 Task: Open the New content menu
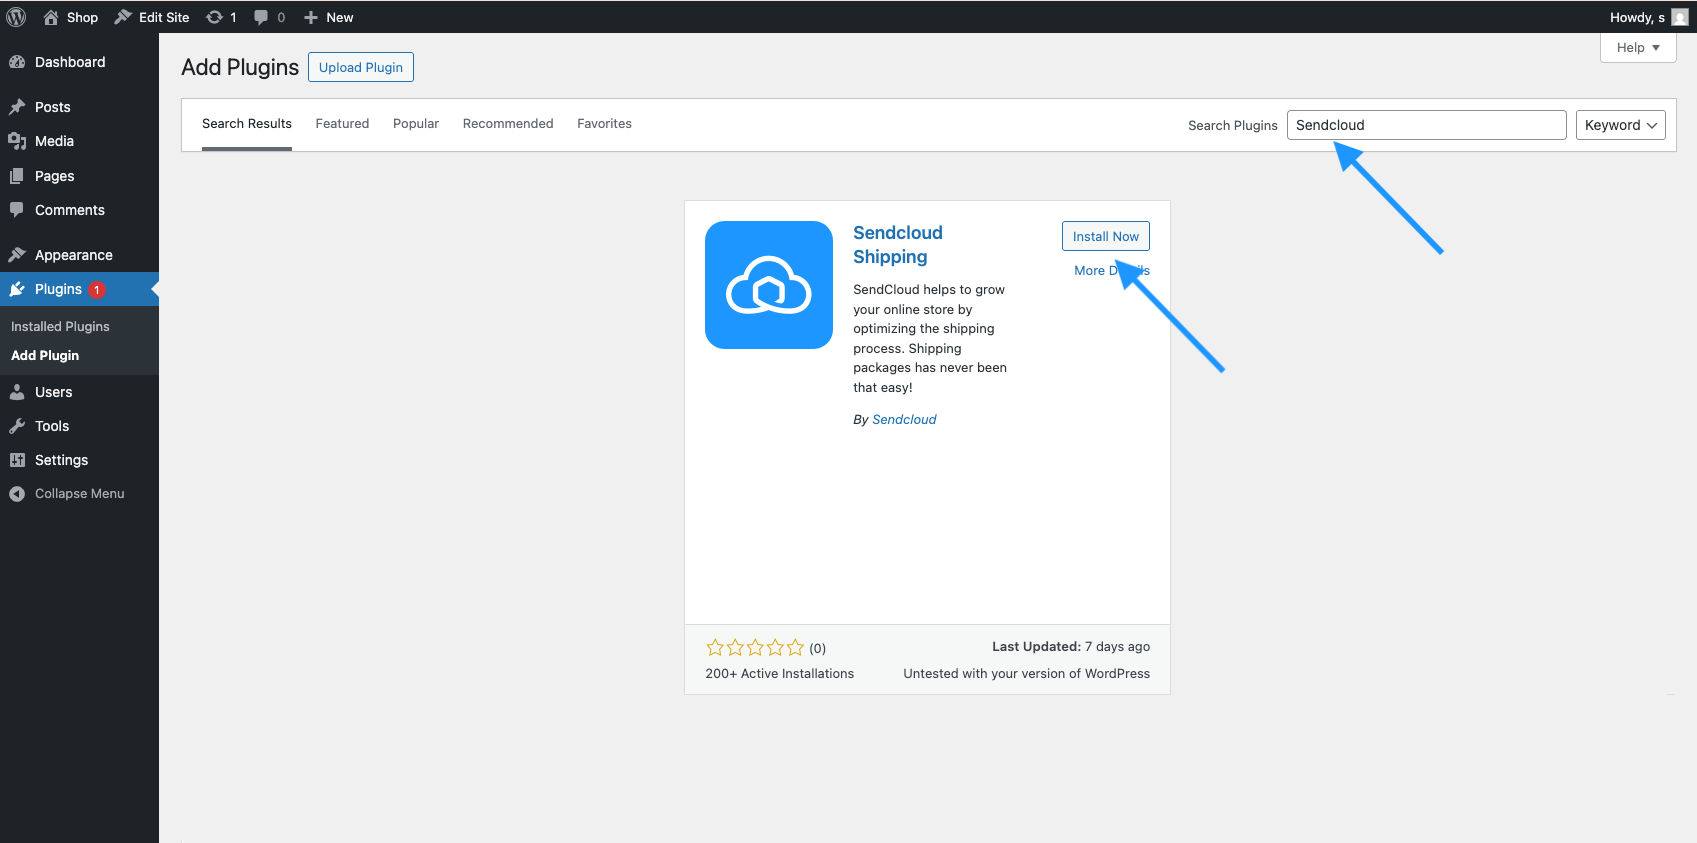pos(328,17)
